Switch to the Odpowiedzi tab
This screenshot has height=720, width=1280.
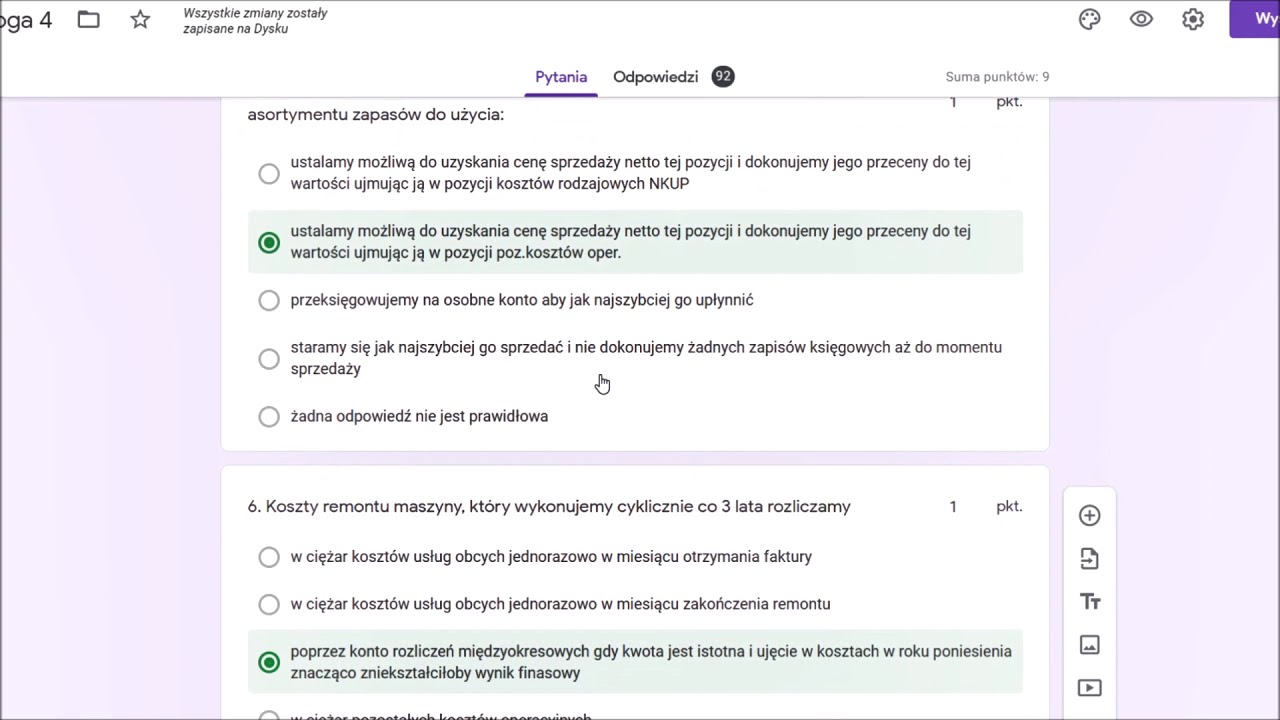click(x=655, y=77)
